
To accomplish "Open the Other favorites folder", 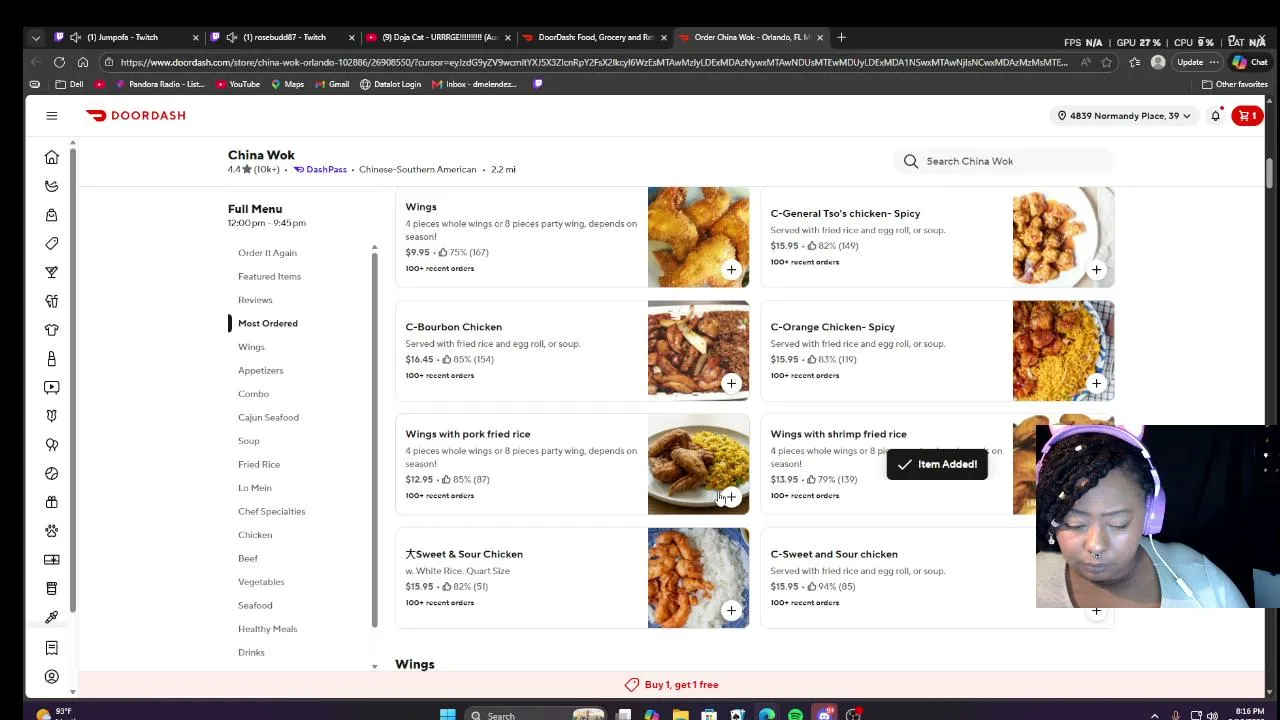I will pyautogui.click(x=1235, y=84).
